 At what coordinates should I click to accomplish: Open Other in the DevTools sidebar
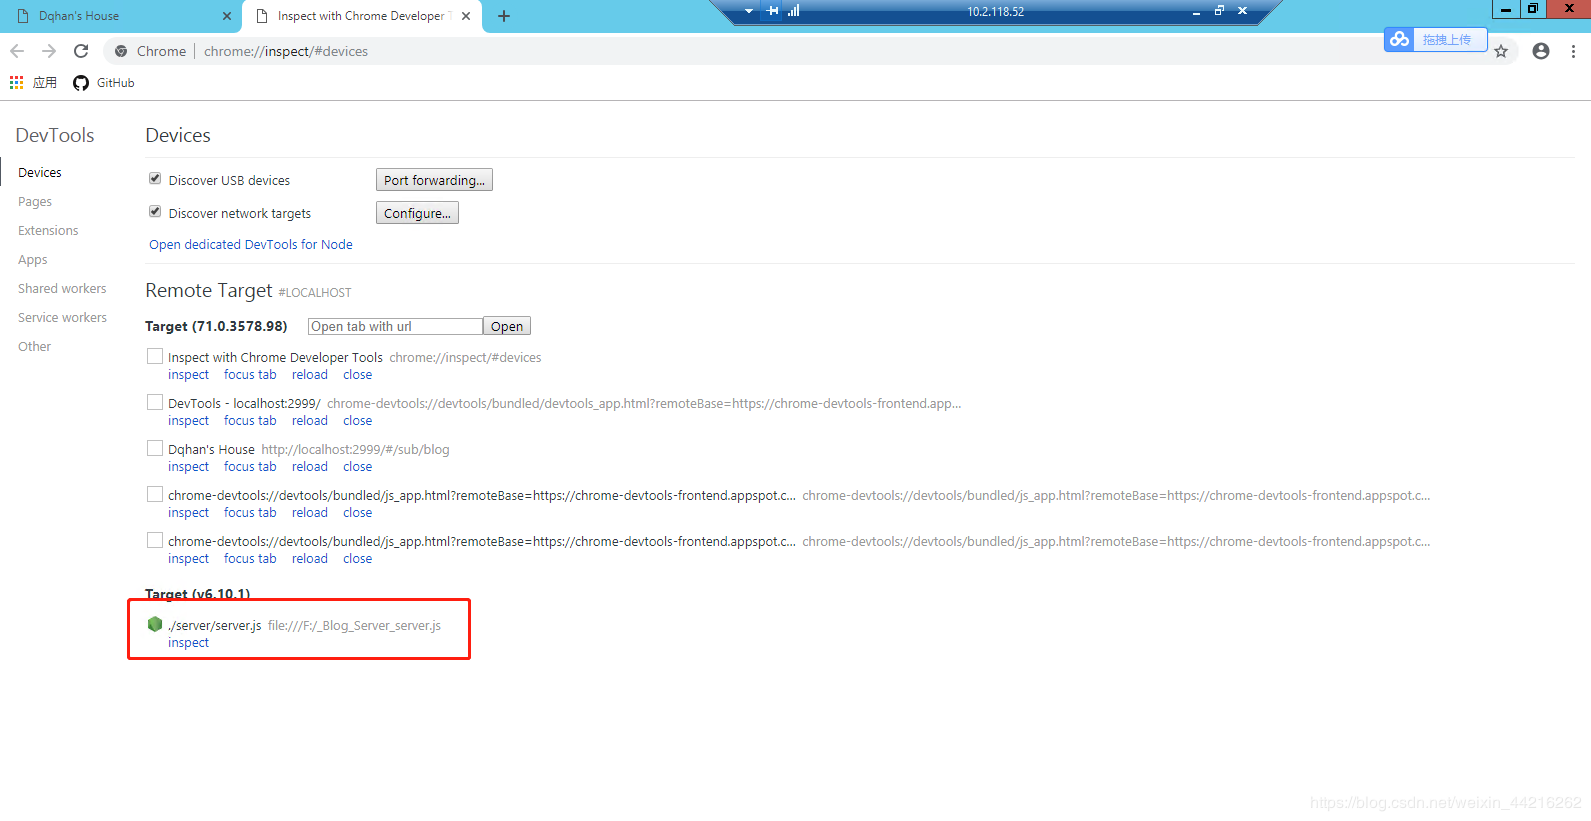[35, 347]
